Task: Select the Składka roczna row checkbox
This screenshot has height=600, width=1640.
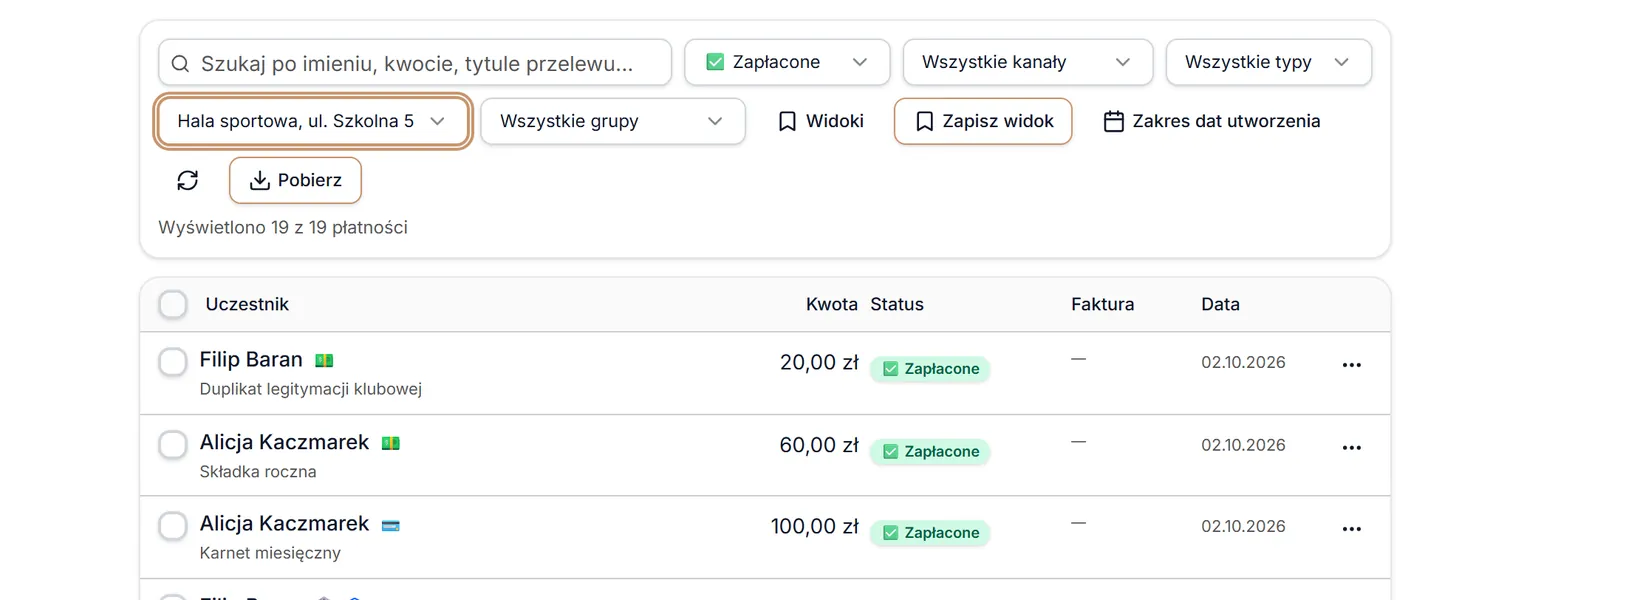Action: [x=173, y=445]
